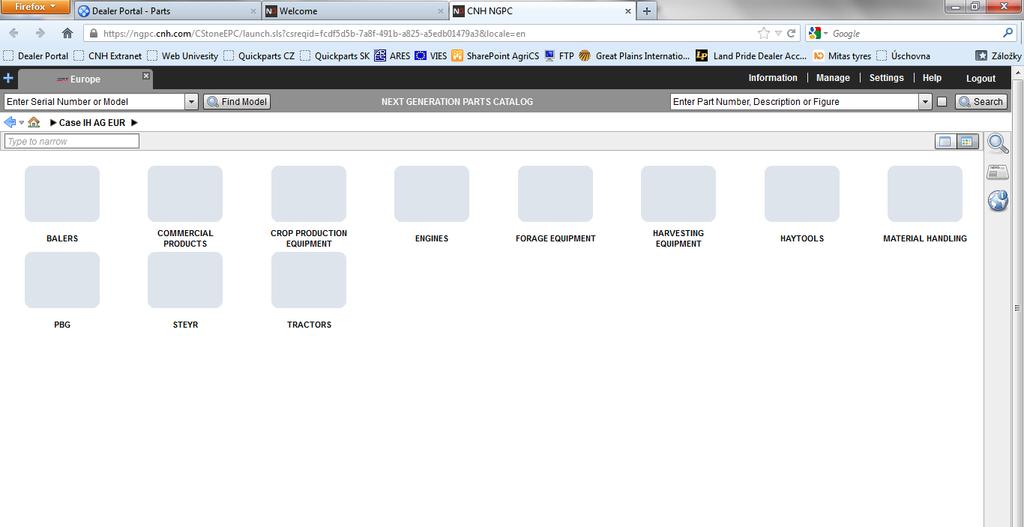Open FORAGE EQUIPMENT category tile
This screenshot has width=1024, height=527.
555,193
